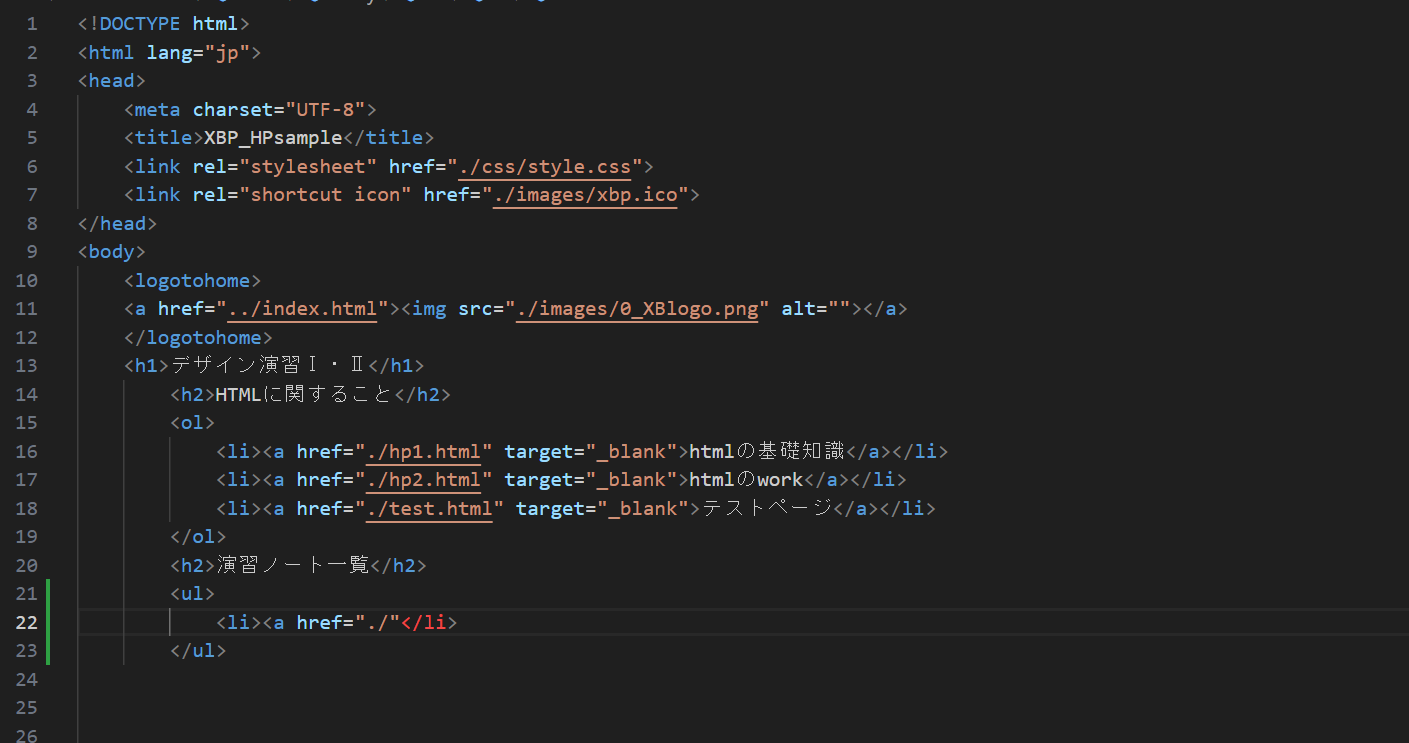This screenshot has width=1409, height=743.
Task: Select line number 9 in the gutter
Action: [x=33, y=252]
